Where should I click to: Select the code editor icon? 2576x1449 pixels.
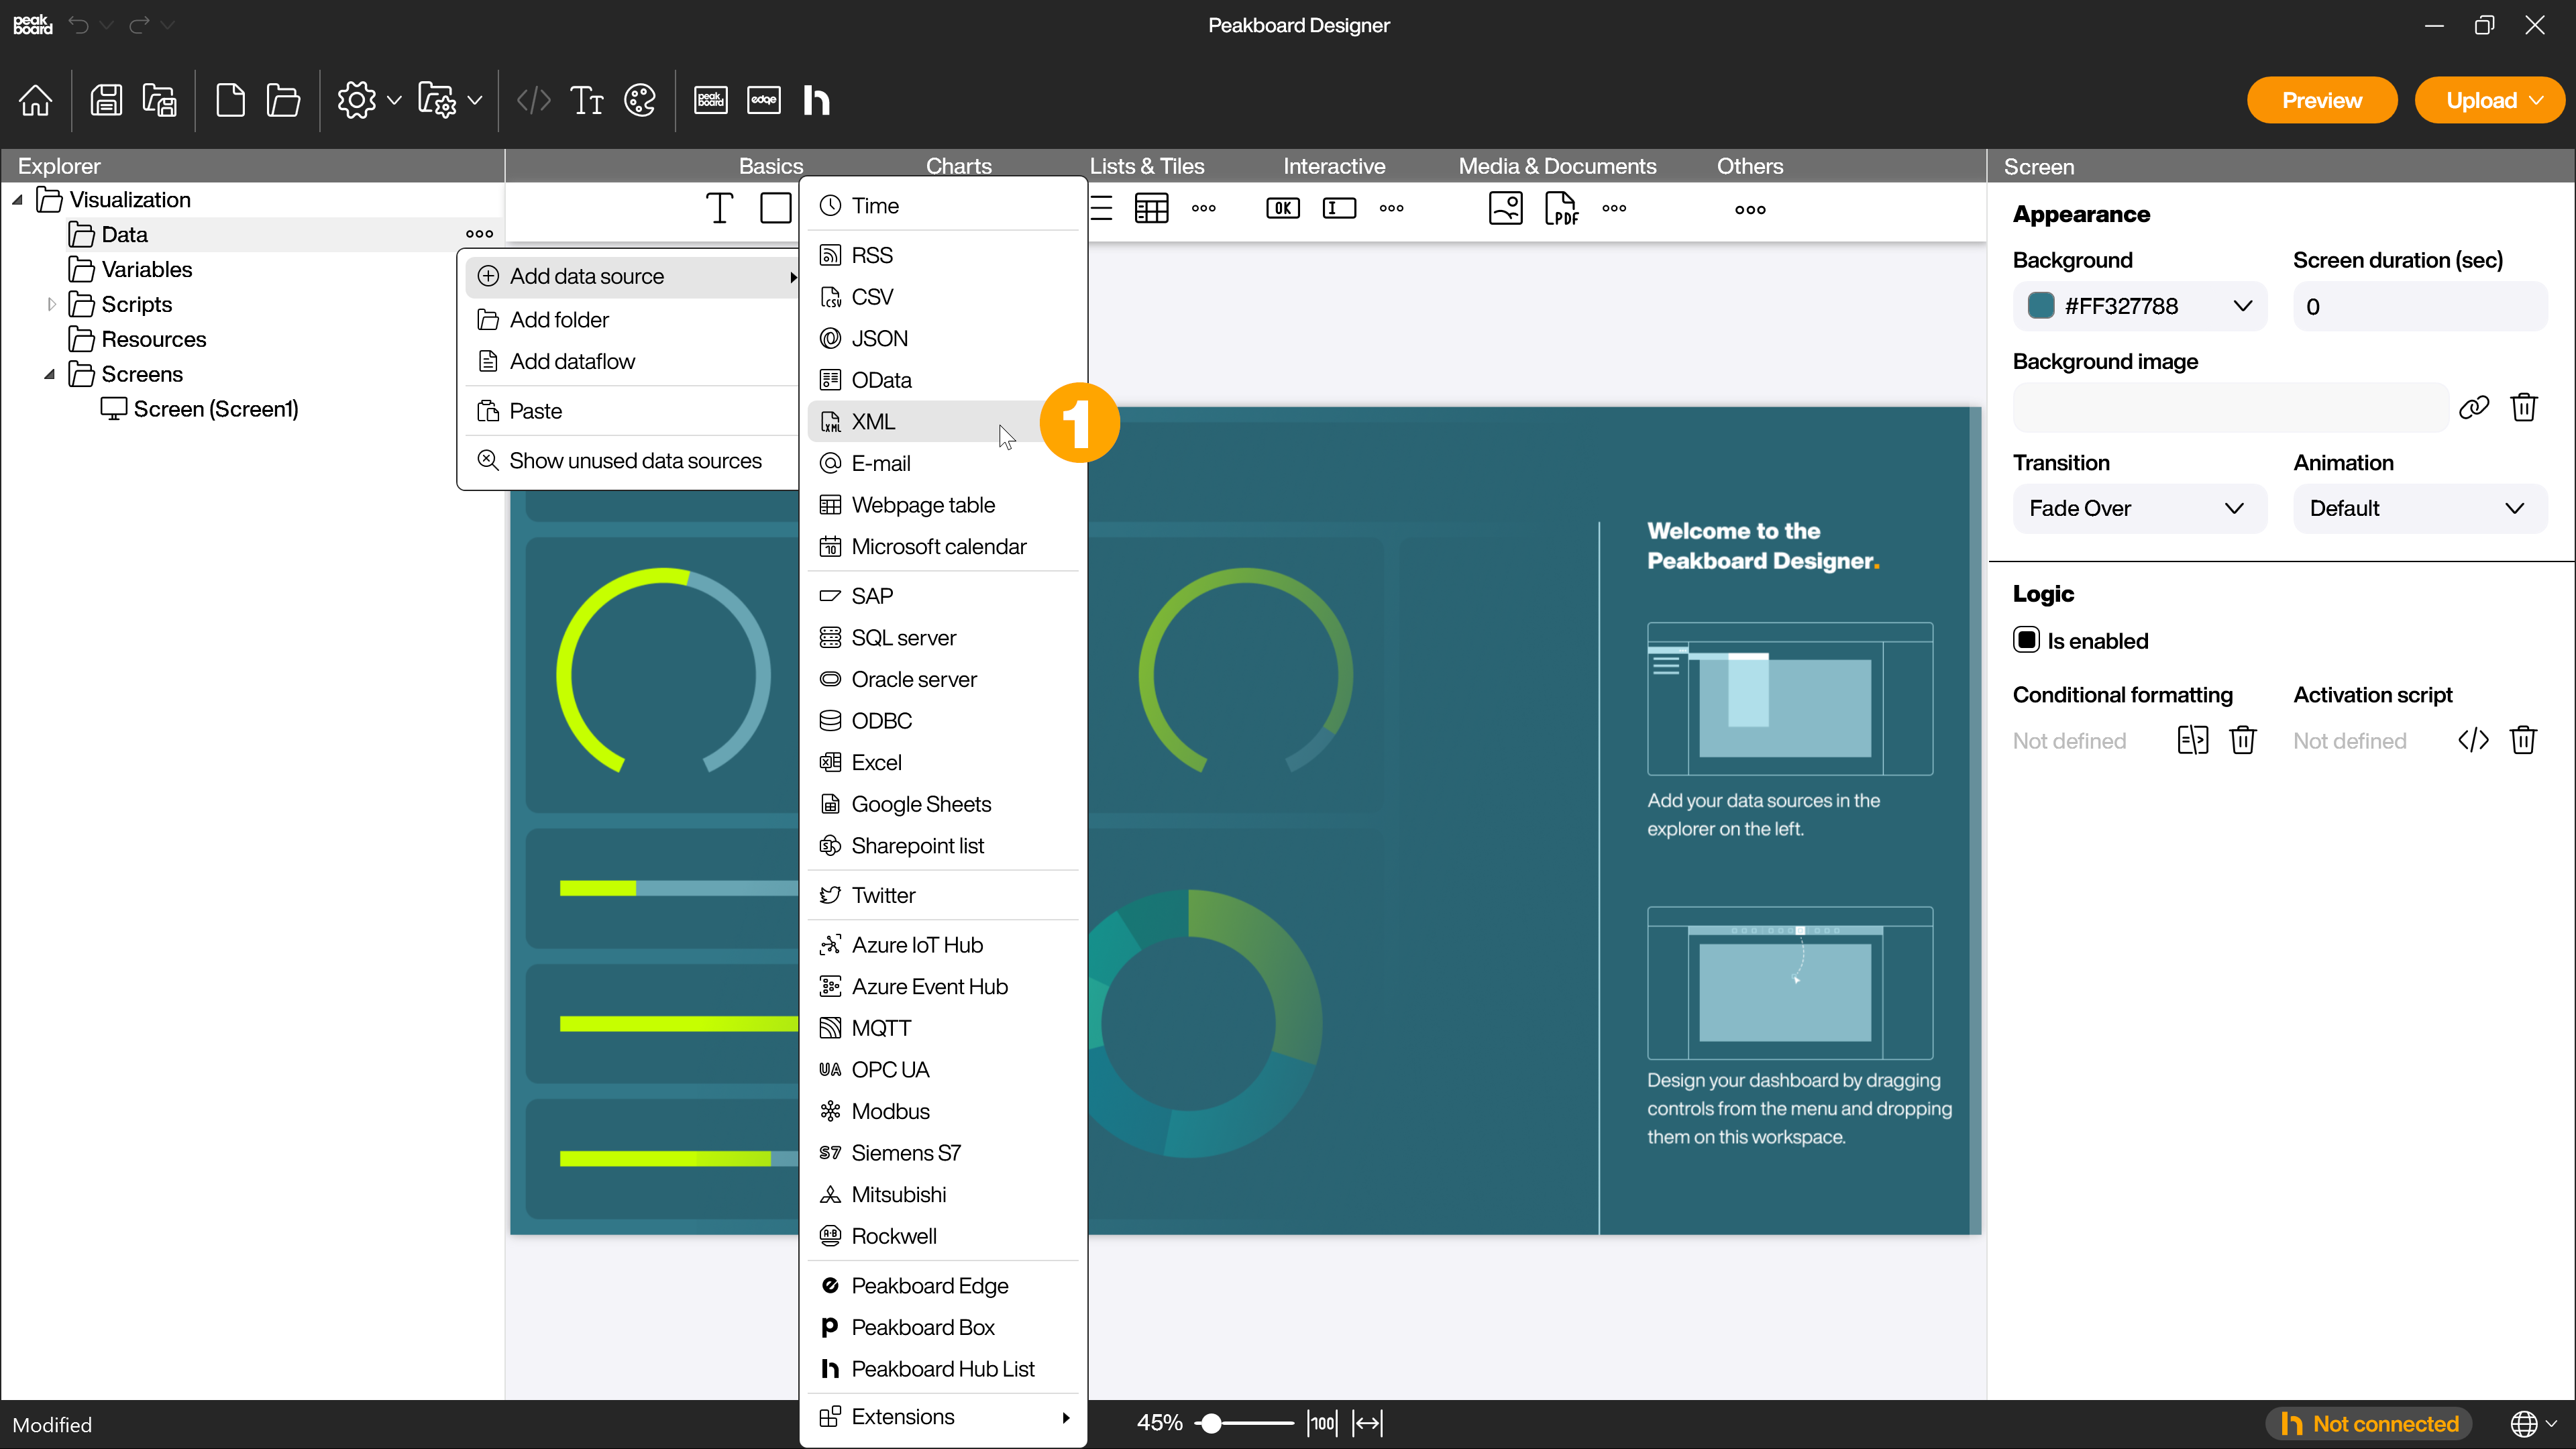pyautogui.click(x=534, y=99)
